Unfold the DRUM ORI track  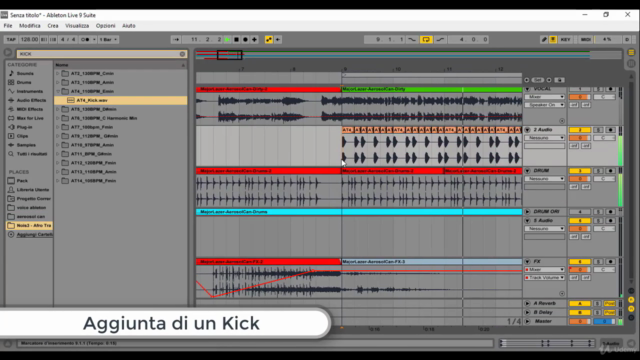click(527, 212)
